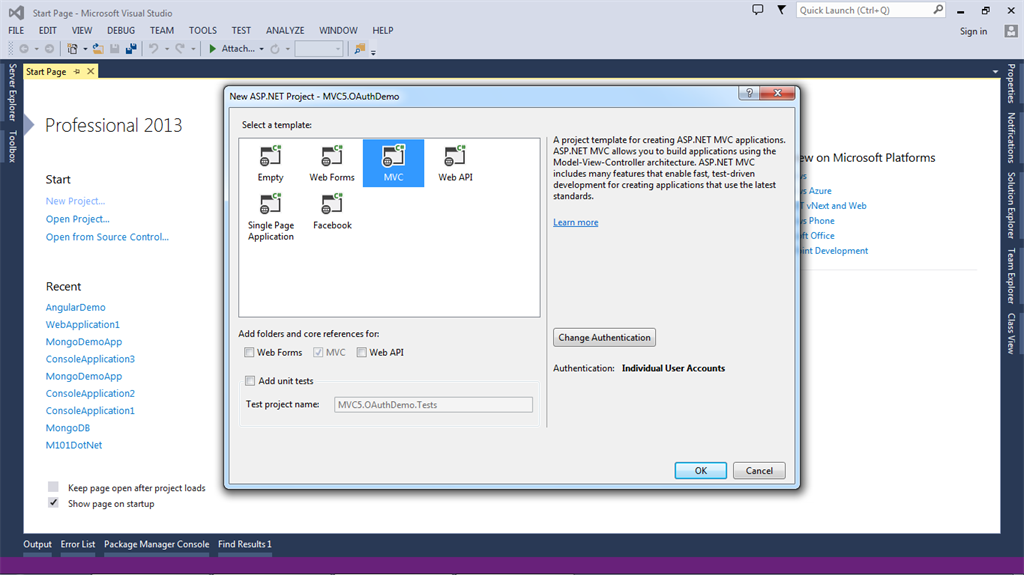The height and width of the screenshot is (575, 1024).
Task: Click the Navigate Backward toolbar icon
Action: pos(24,49)
